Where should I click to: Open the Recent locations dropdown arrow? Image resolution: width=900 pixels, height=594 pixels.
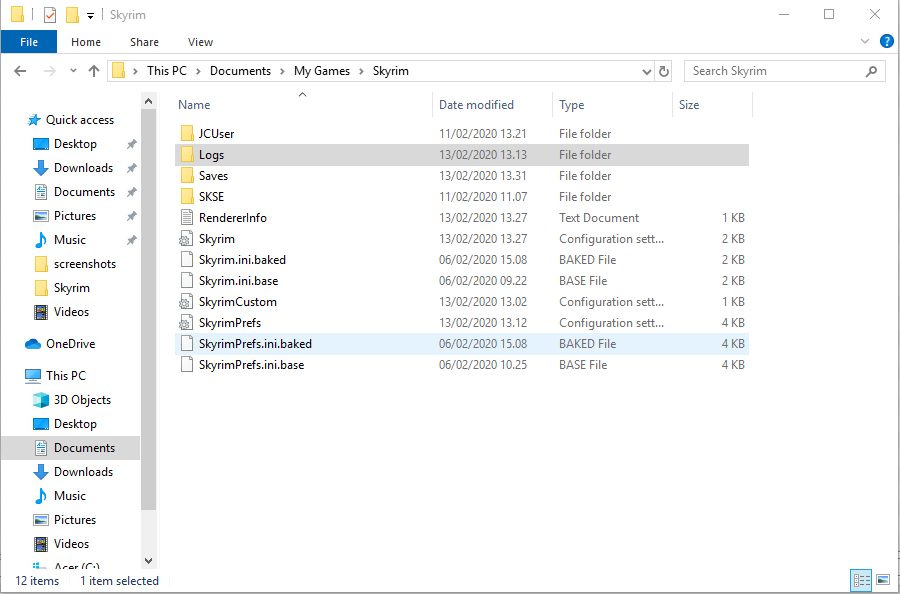point(73,71)
